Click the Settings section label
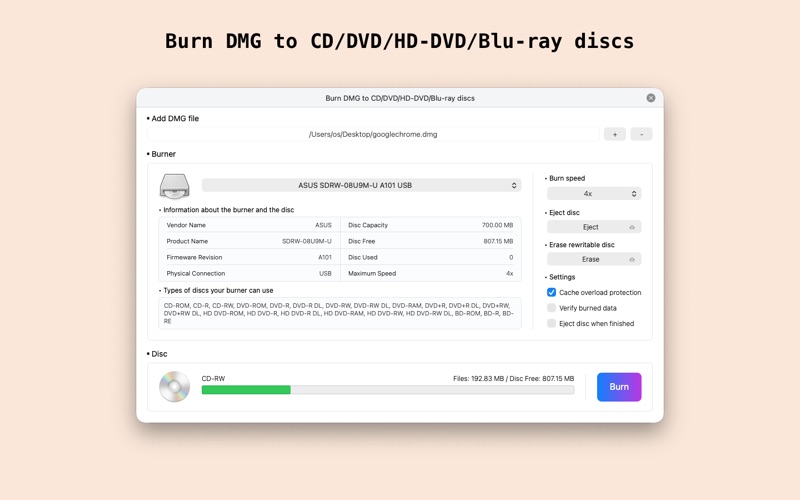The height and width of the screenshot is (500, 800). click(x=560, y=277)
